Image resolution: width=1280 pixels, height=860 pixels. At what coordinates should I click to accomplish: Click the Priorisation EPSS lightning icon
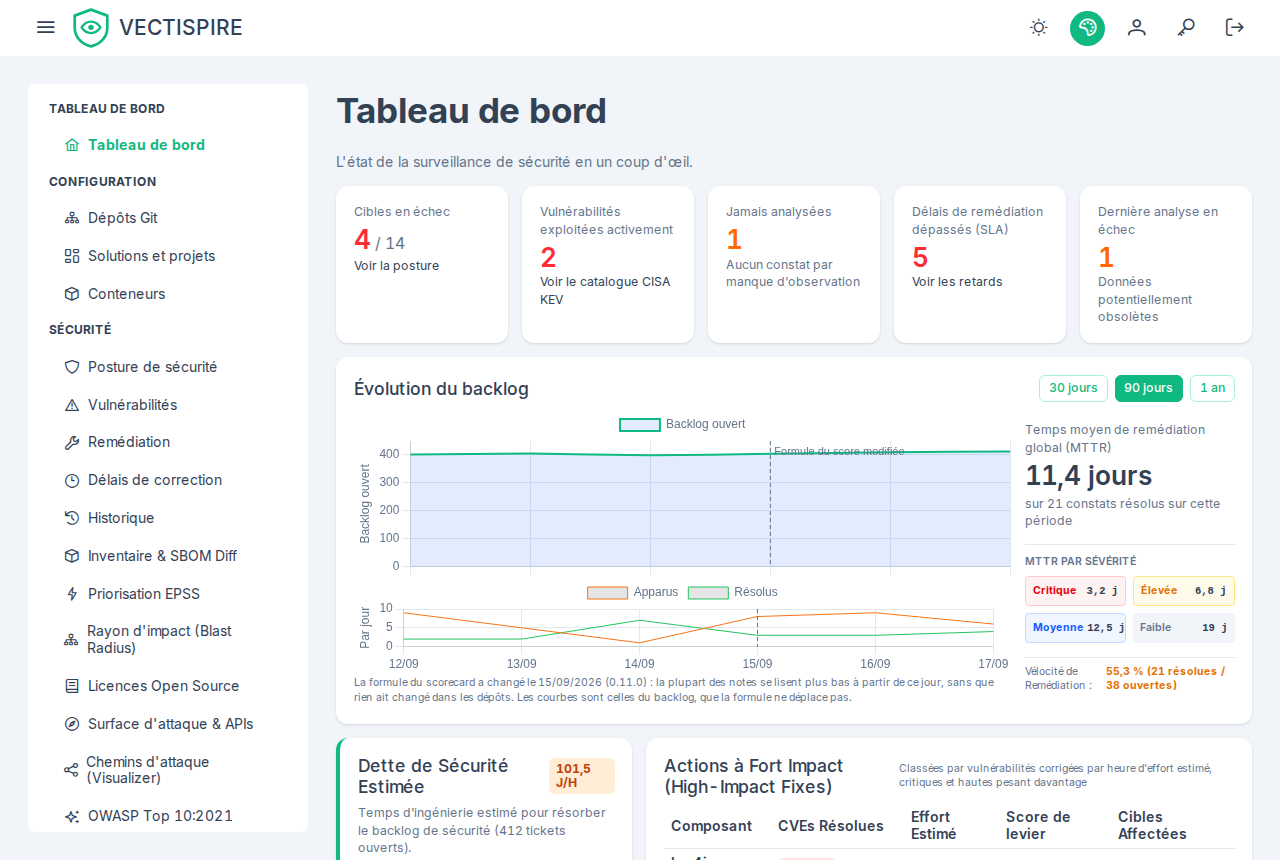point(72,594)
